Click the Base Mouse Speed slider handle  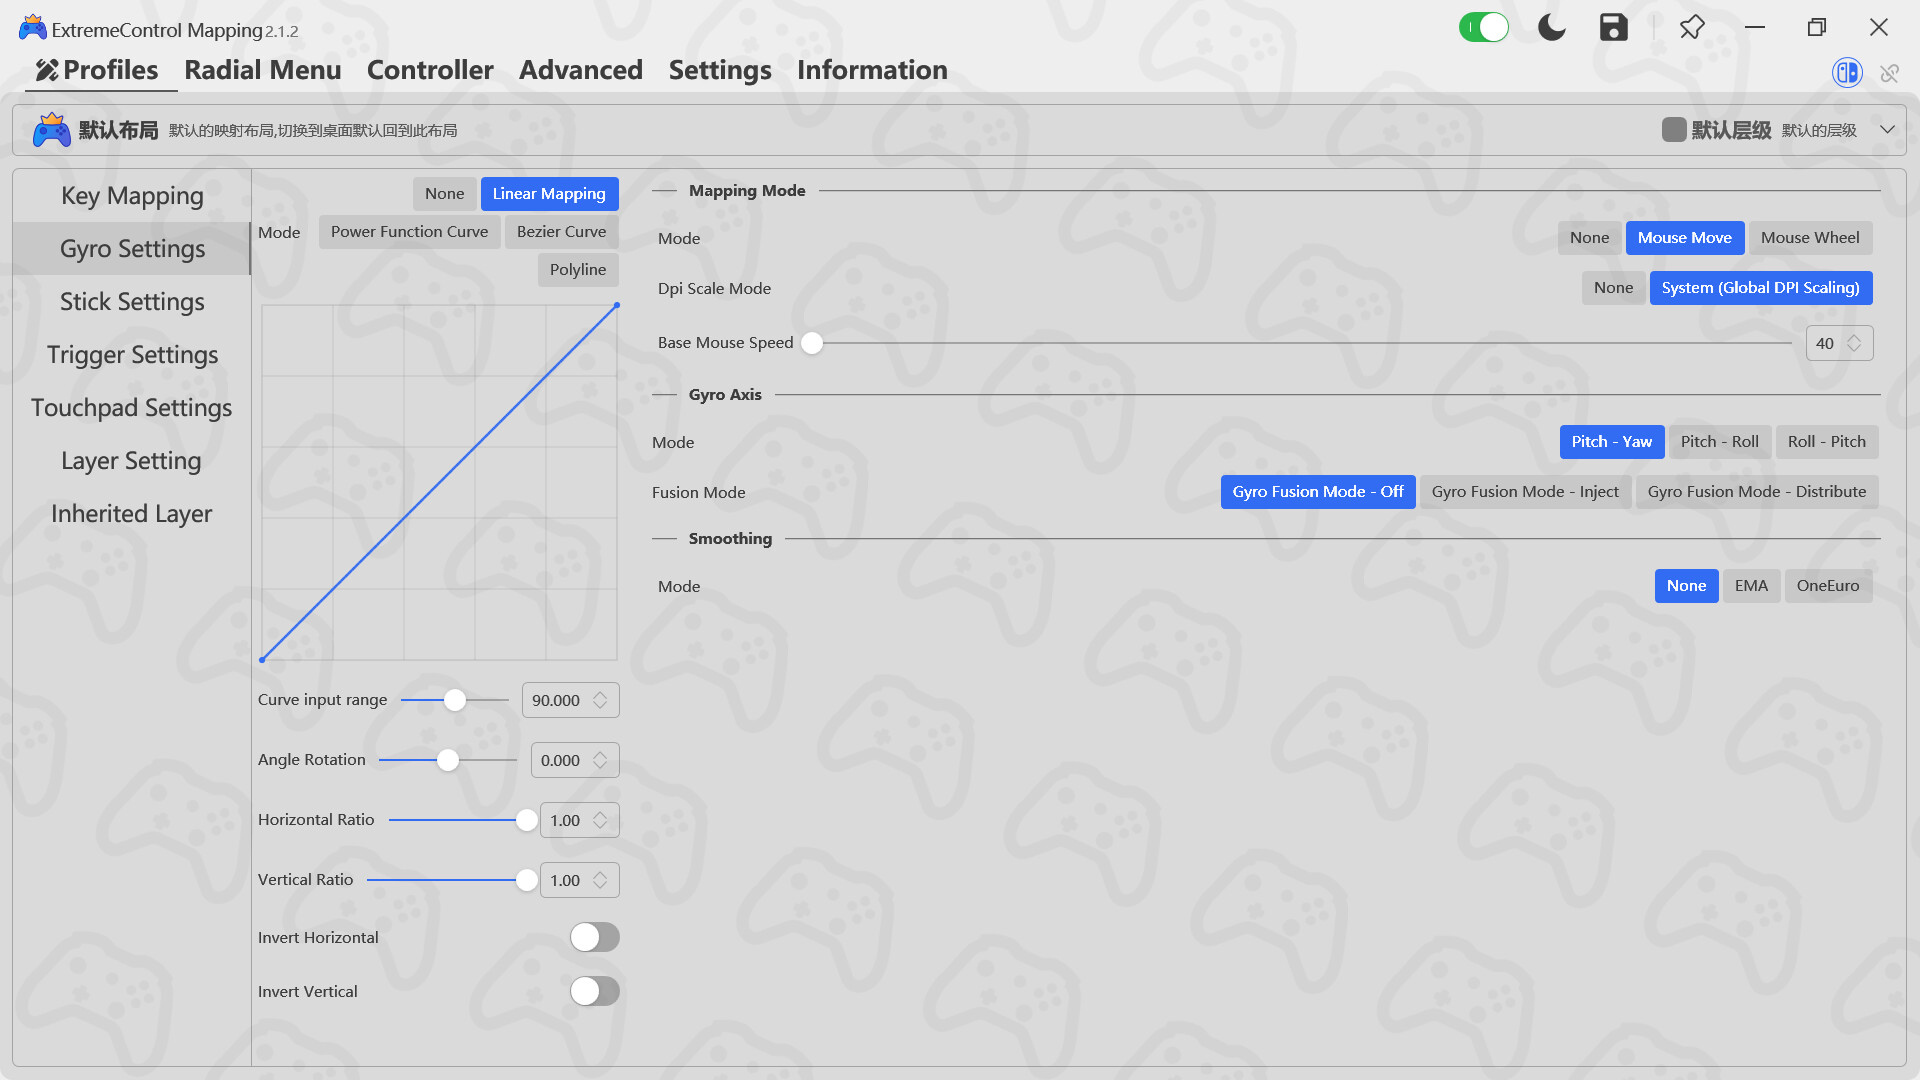tap(812, 342)
